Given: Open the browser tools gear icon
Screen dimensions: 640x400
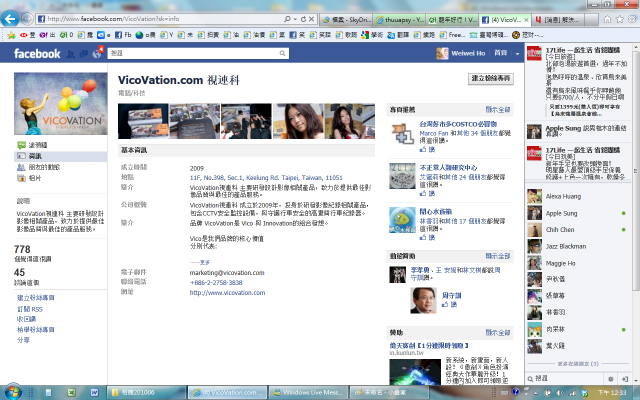Looking at the screenshot, I should pyautogui.click(x=632, y=19).
